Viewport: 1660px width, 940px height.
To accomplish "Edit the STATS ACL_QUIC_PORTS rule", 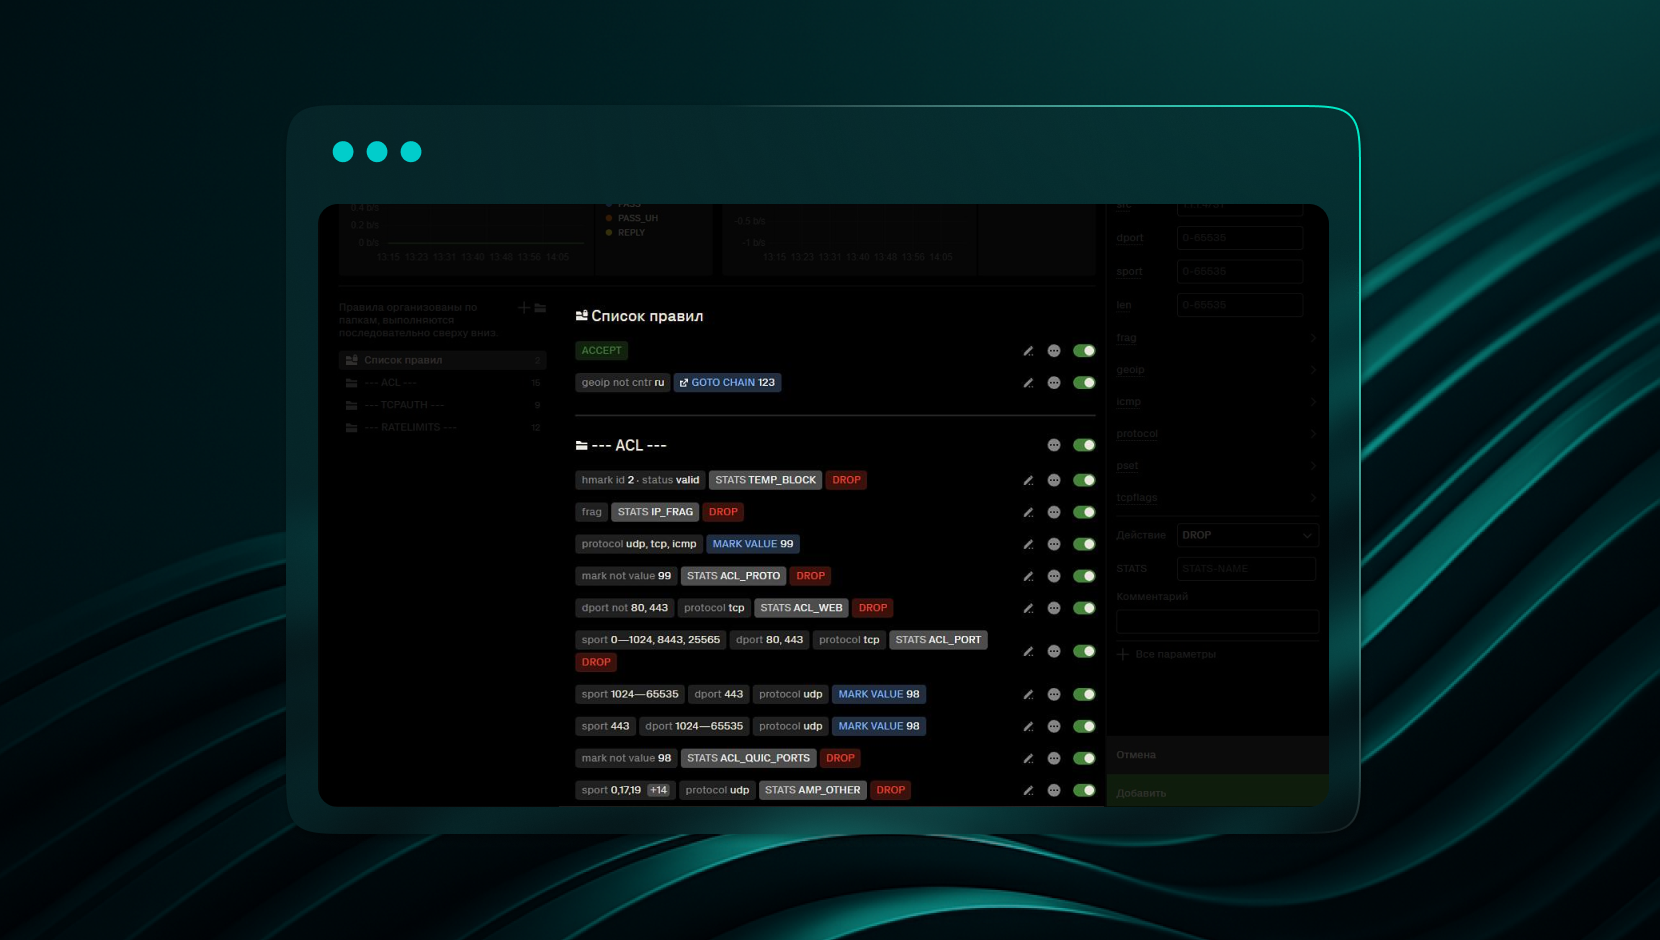I will coord(1028,758).
